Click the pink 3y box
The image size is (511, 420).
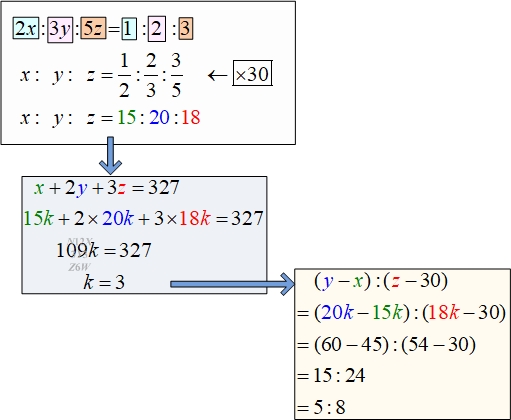pos(60,30)
